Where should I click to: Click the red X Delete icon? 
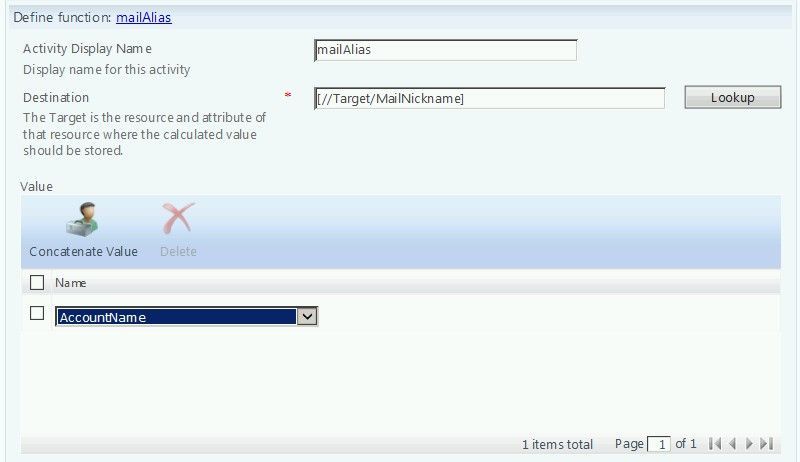[x=178, y=218]
